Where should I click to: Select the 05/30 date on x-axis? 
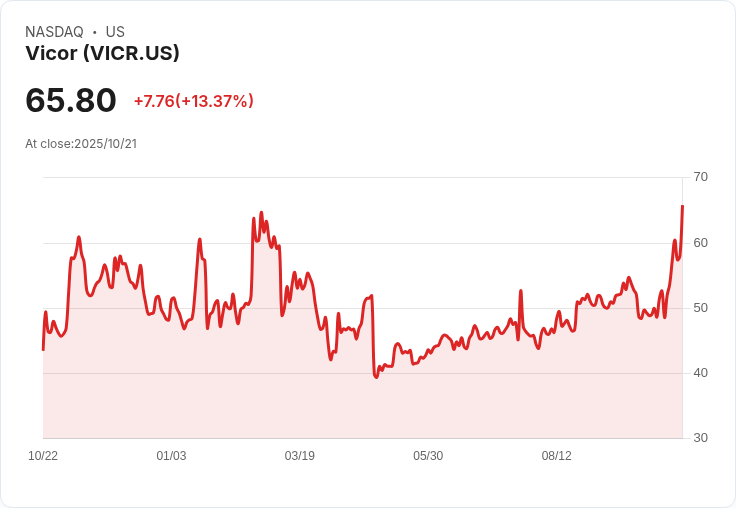click(428, 456)
